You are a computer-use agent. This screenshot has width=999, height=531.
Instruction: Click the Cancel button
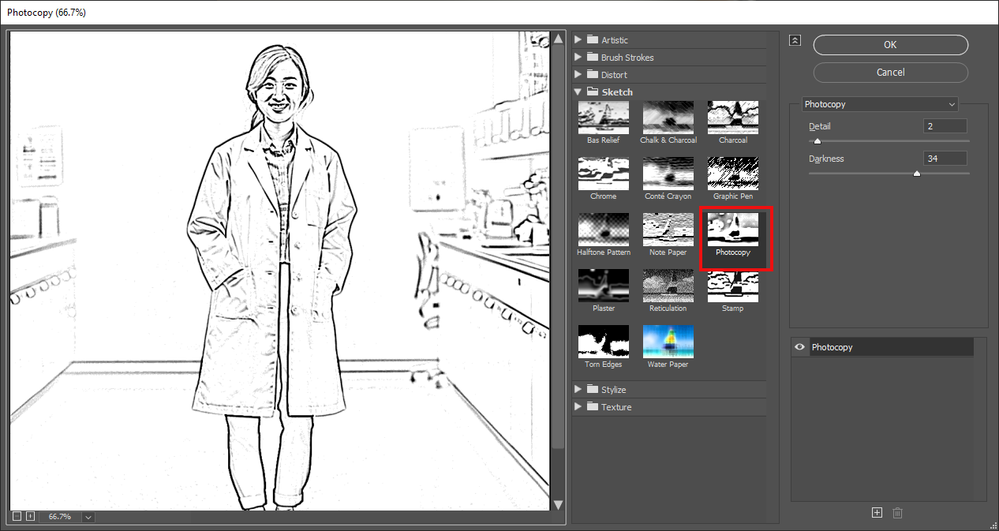pyautogui.click(x=890, y=72)
